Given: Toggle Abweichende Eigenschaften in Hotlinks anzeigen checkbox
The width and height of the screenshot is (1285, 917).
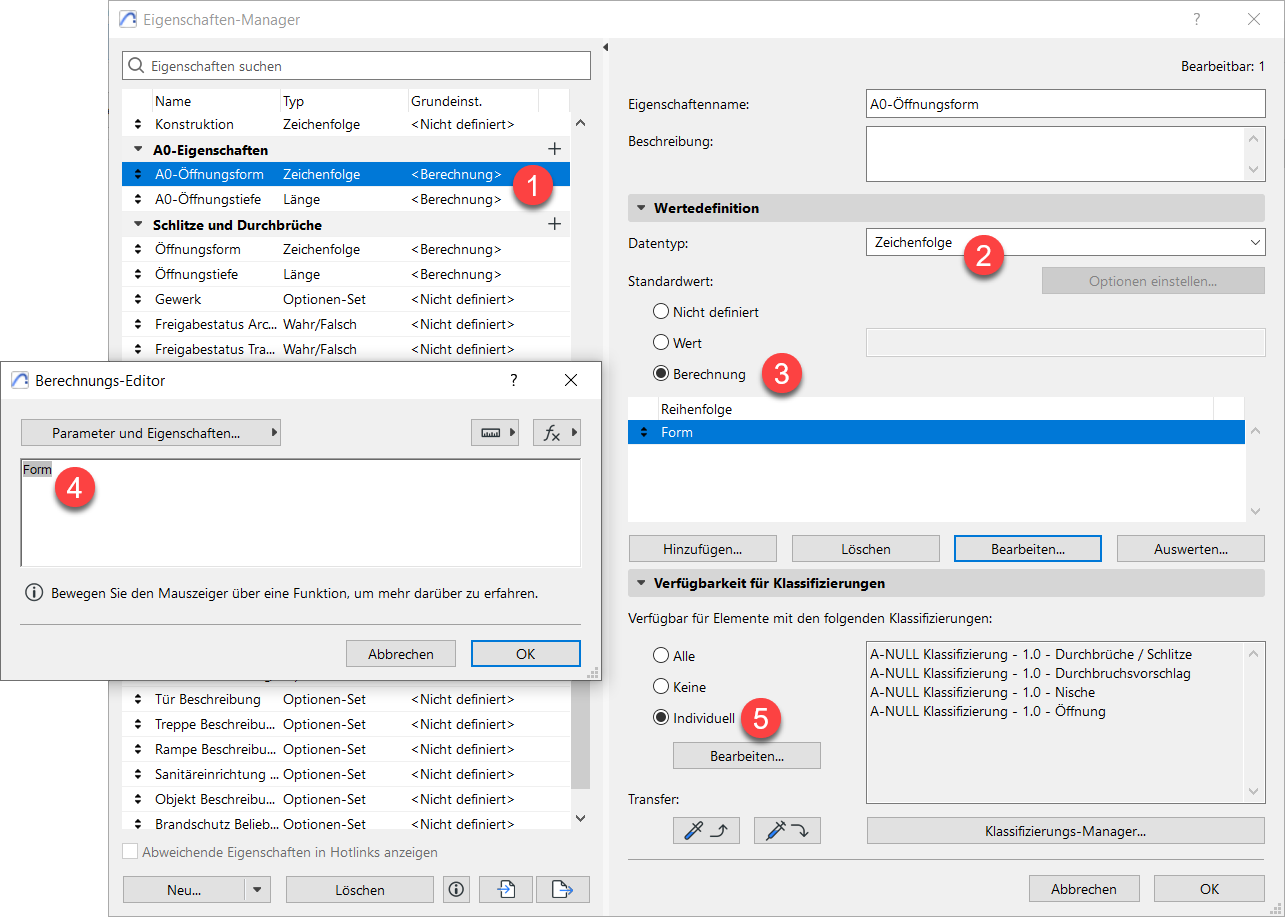Looking at the screenshot, I should coord(130,852).
